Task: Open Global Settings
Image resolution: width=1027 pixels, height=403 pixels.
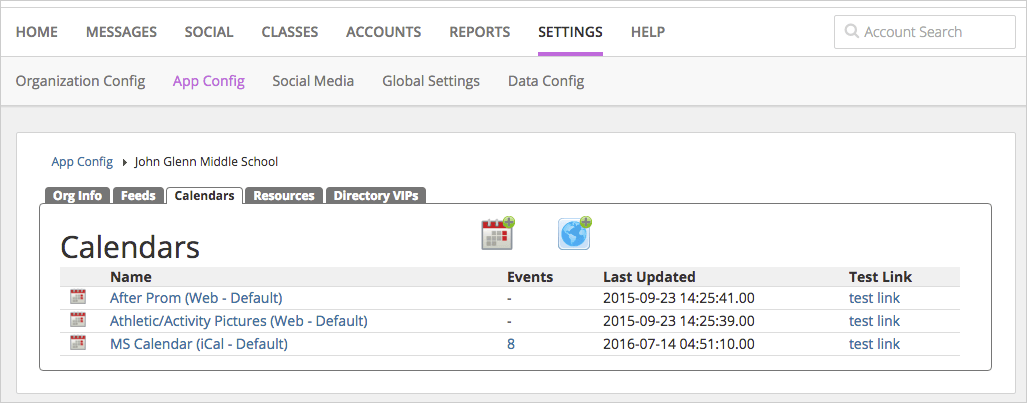Action: (431, 81)
